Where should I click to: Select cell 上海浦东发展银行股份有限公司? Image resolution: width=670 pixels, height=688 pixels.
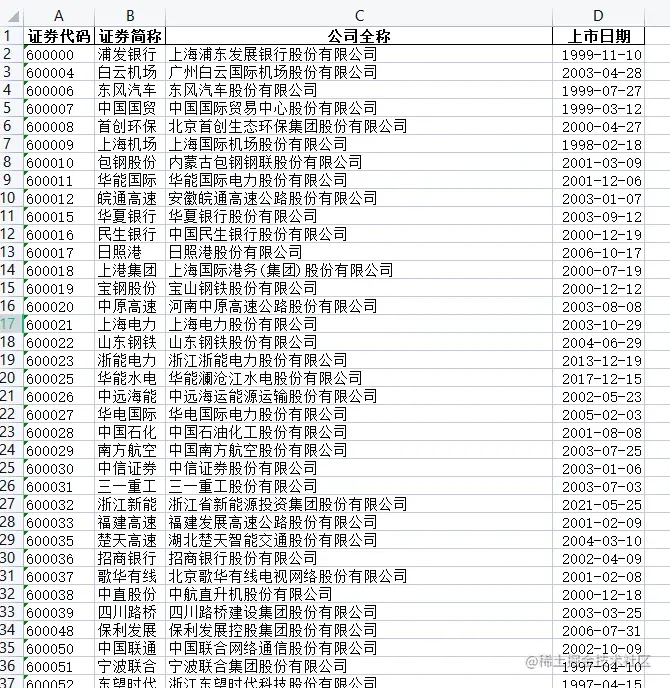(x=359, y=54)
